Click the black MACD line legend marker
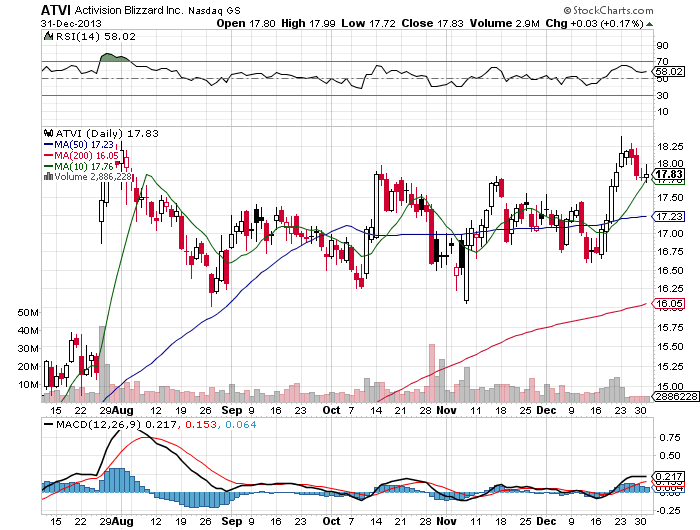700x530 pixels. (48, 424)
